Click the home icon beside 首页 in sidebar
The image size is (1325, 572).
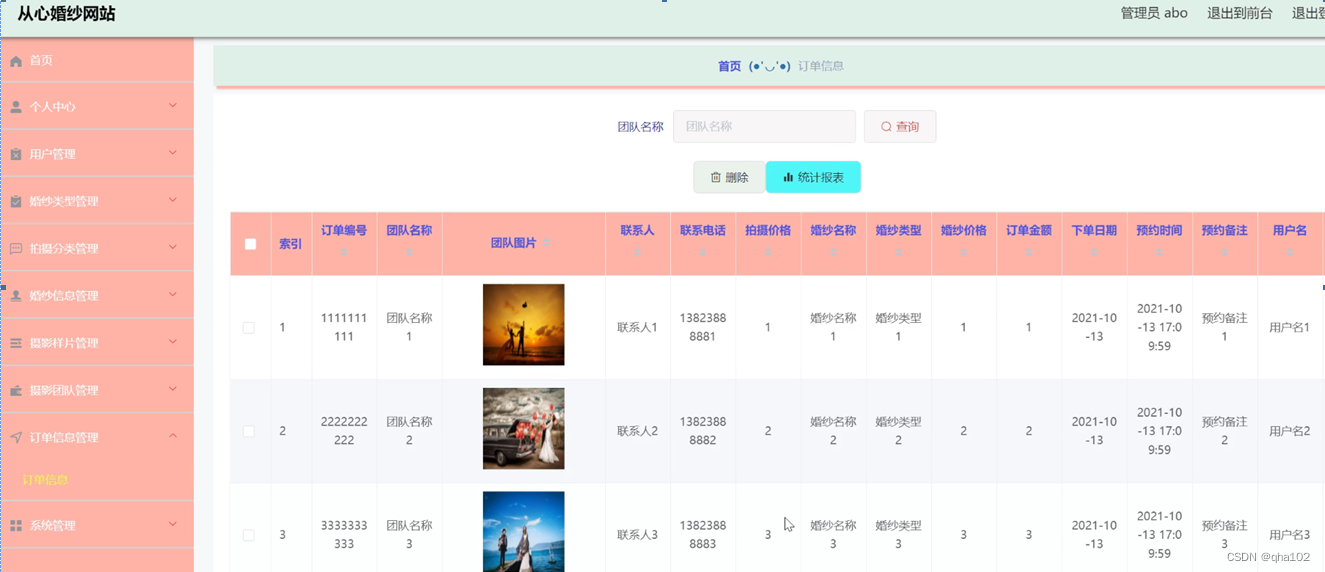(16, 61)
